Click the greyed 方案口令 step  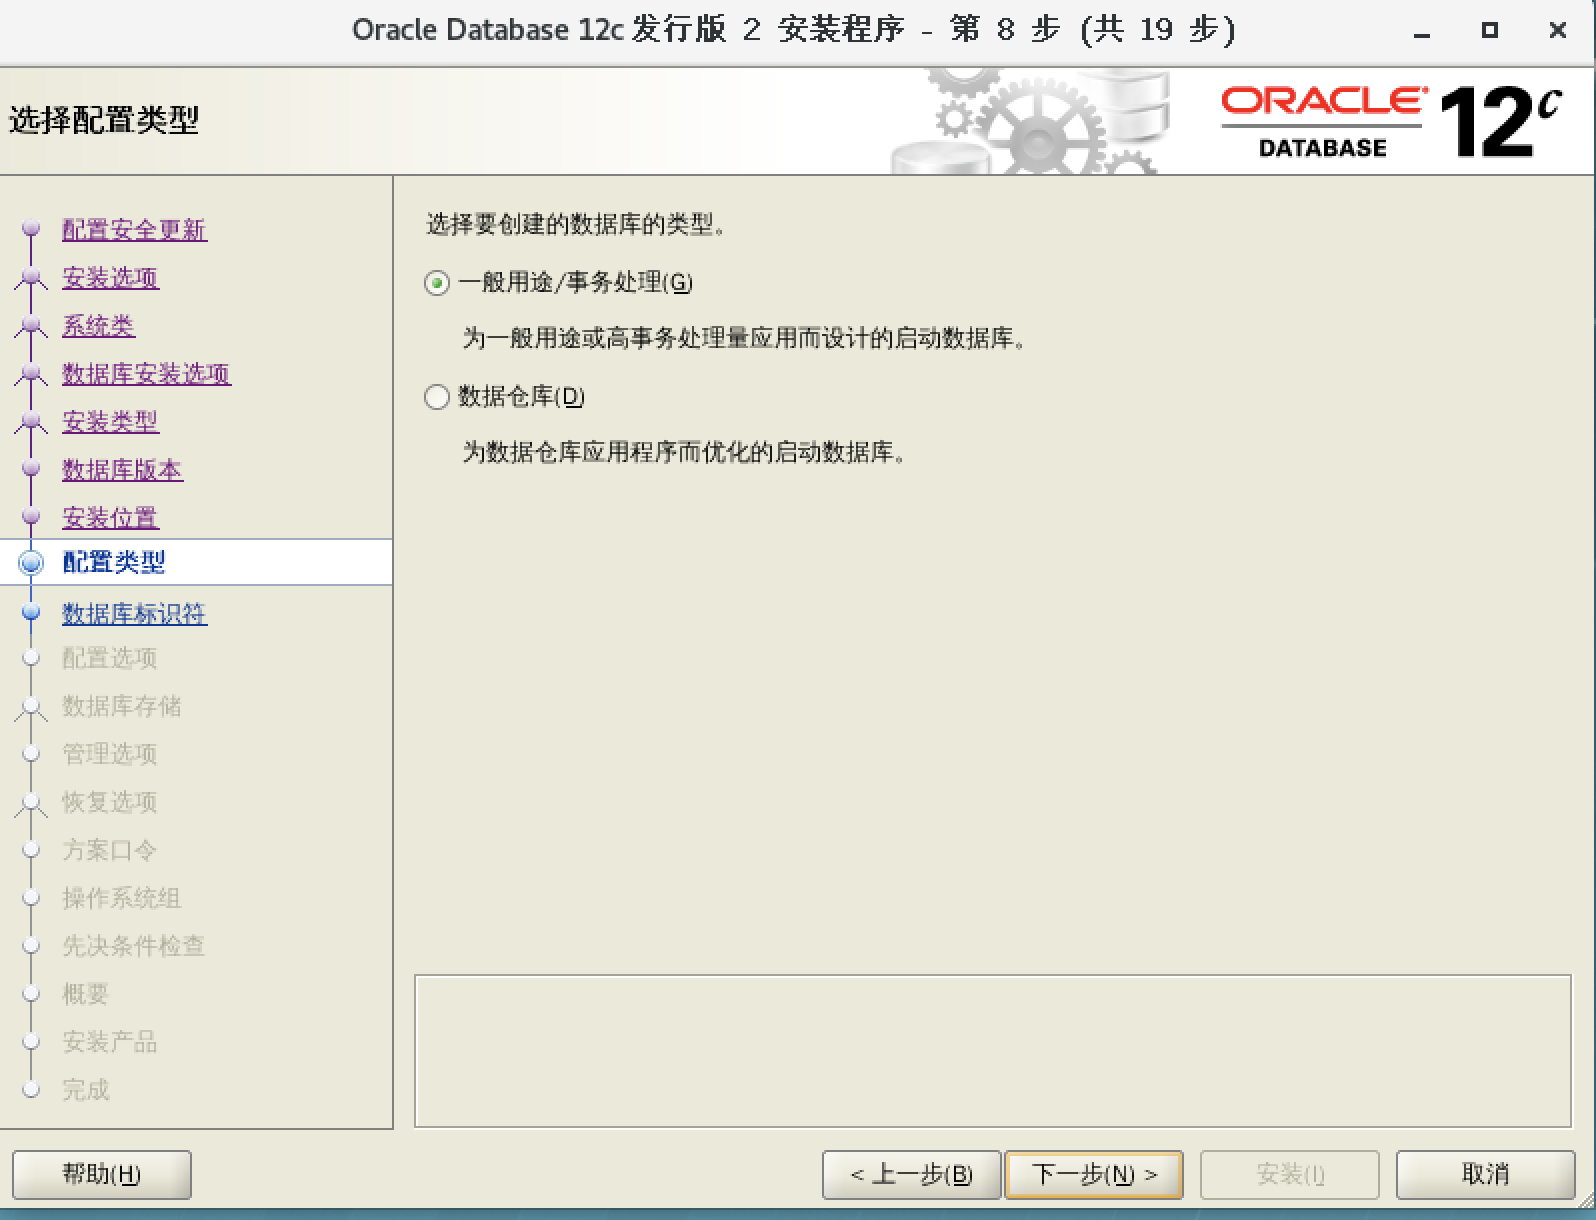tap(110, 850)
